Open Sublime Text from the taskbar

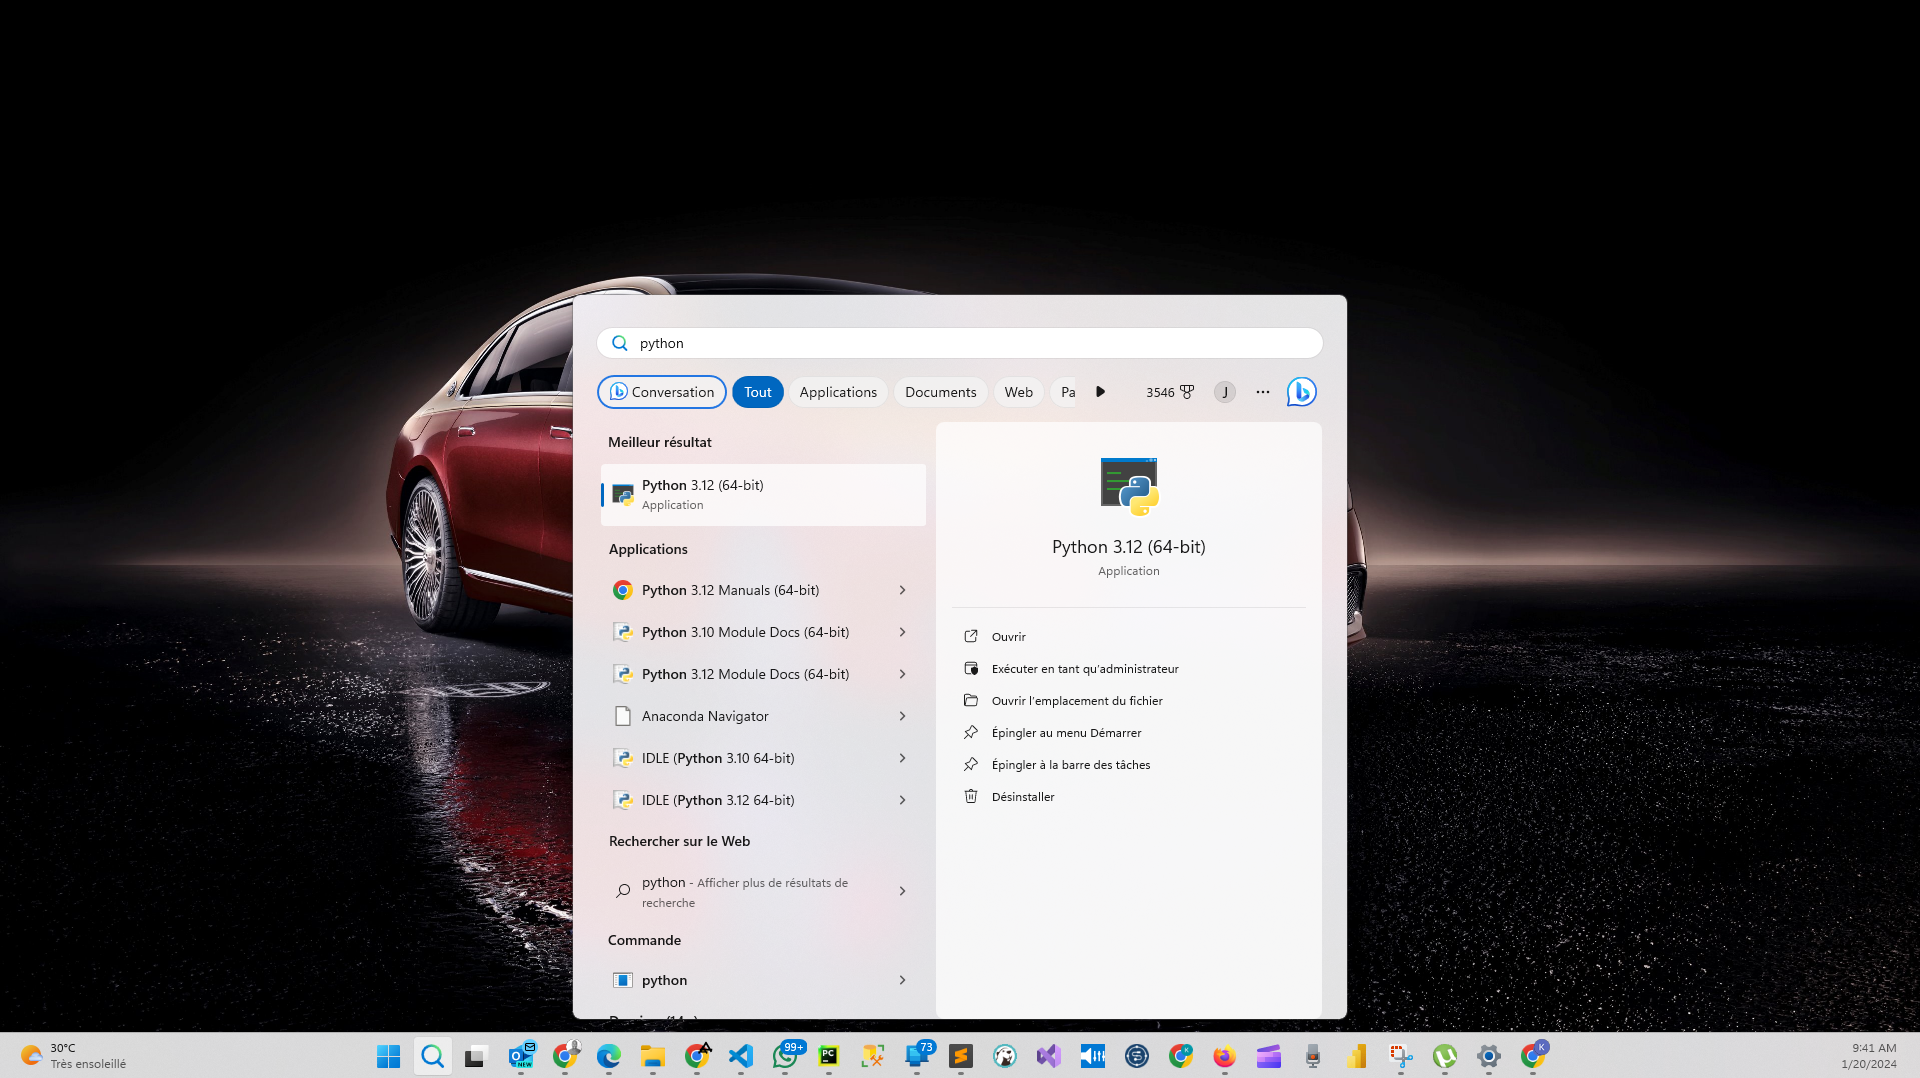pos(961,1056)
